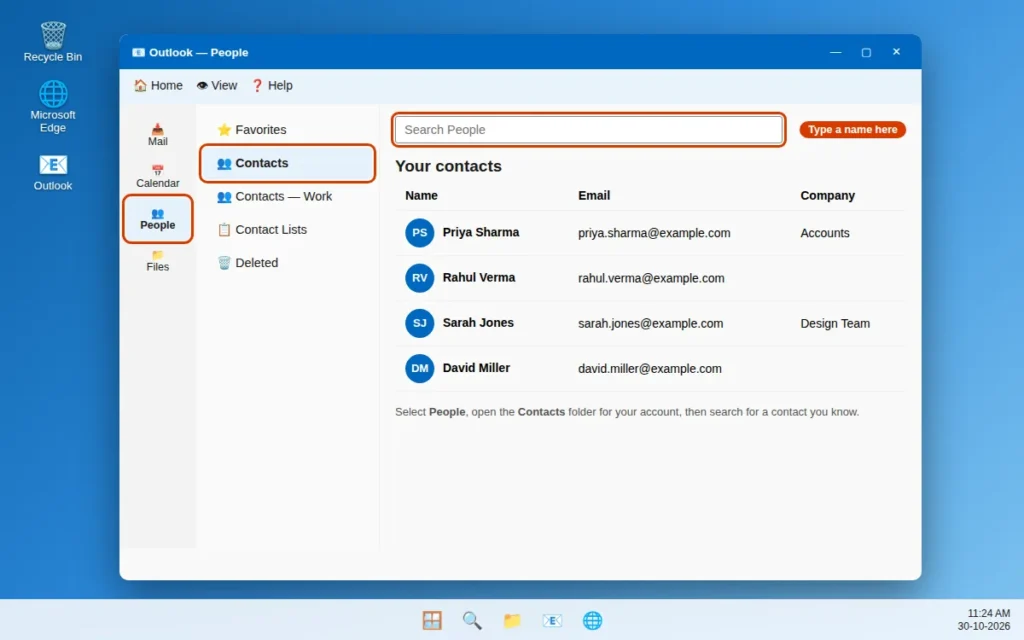
Task: Click the Email column header
Action: pyautogui.click(x=594, y=195)
